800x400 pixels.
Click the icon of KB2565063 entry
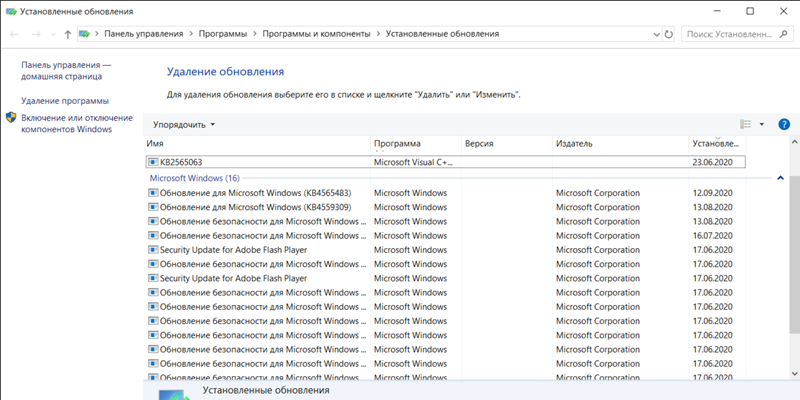[x=153, y=162]
